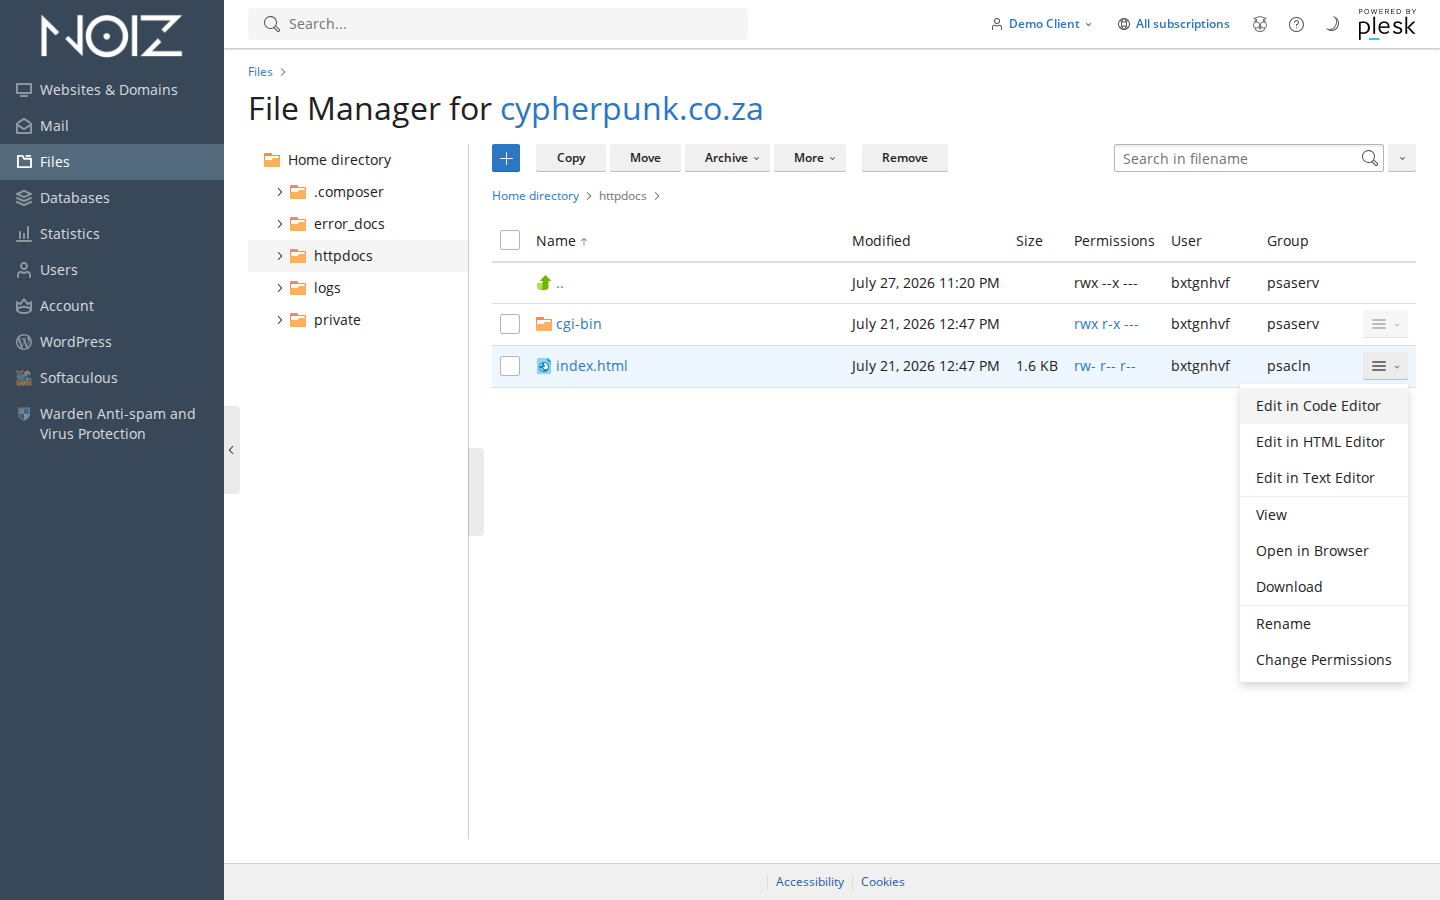Click the WordPress logo icon in sidebar
Viewport: 1440px width, 900px height.
tap(24, 342)
